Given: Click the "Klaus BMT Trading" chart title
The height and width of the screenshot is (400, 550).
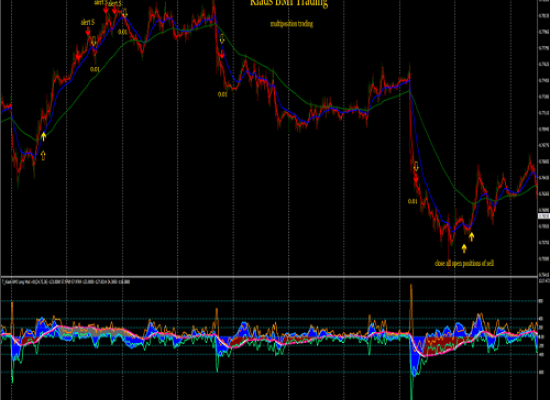Looking at the screenshot, I should coord(289,3).
